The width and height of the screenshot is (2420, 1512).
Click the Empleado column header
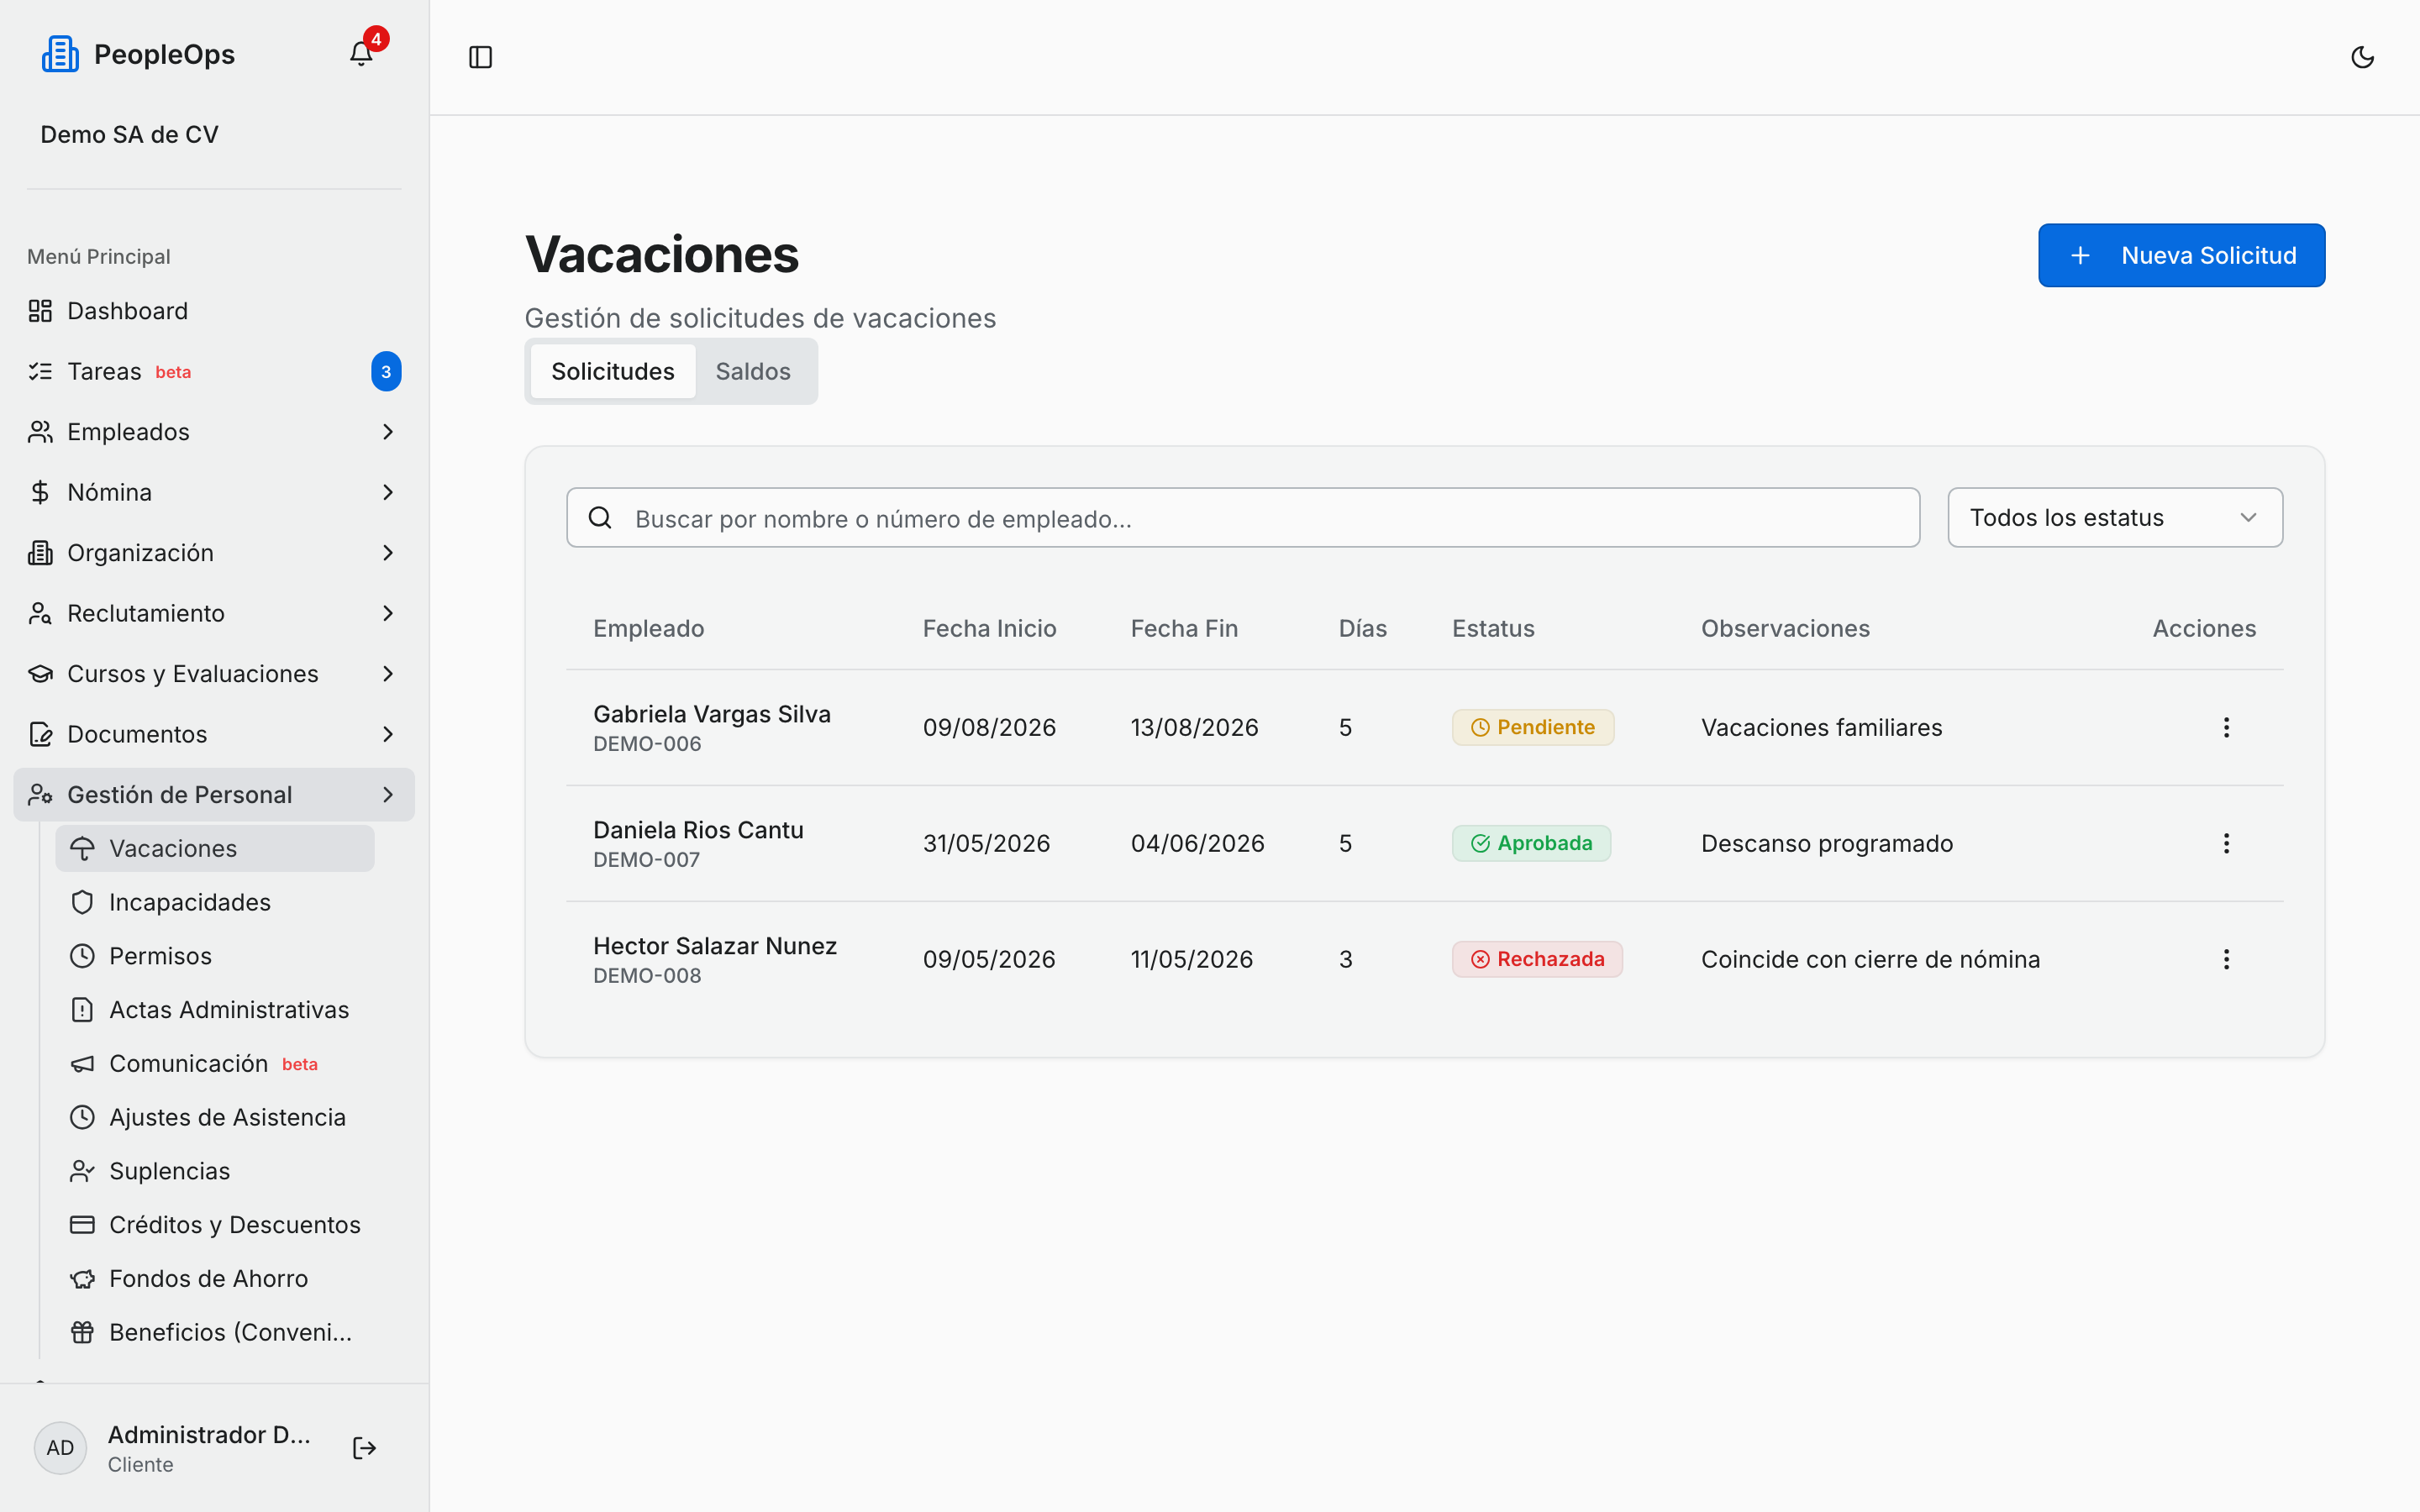point(649,629)
